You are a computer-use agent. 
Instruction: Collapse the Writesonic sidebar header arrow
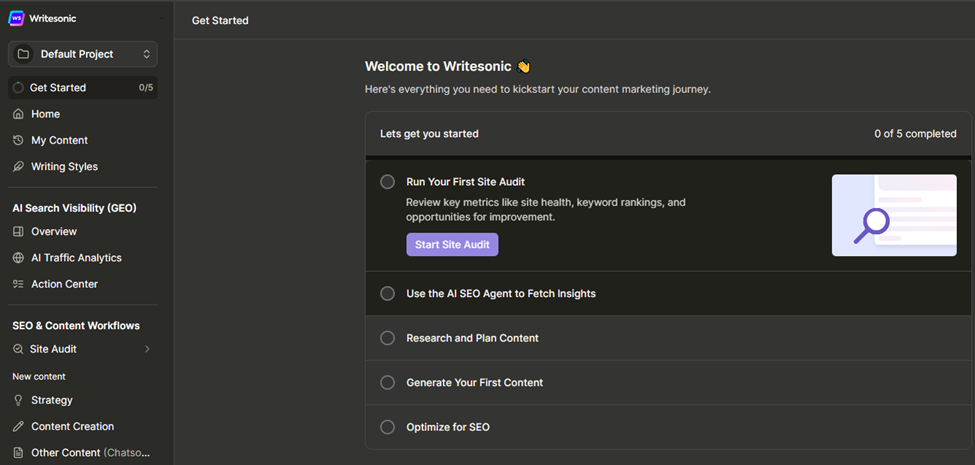[x=162, y=18]
